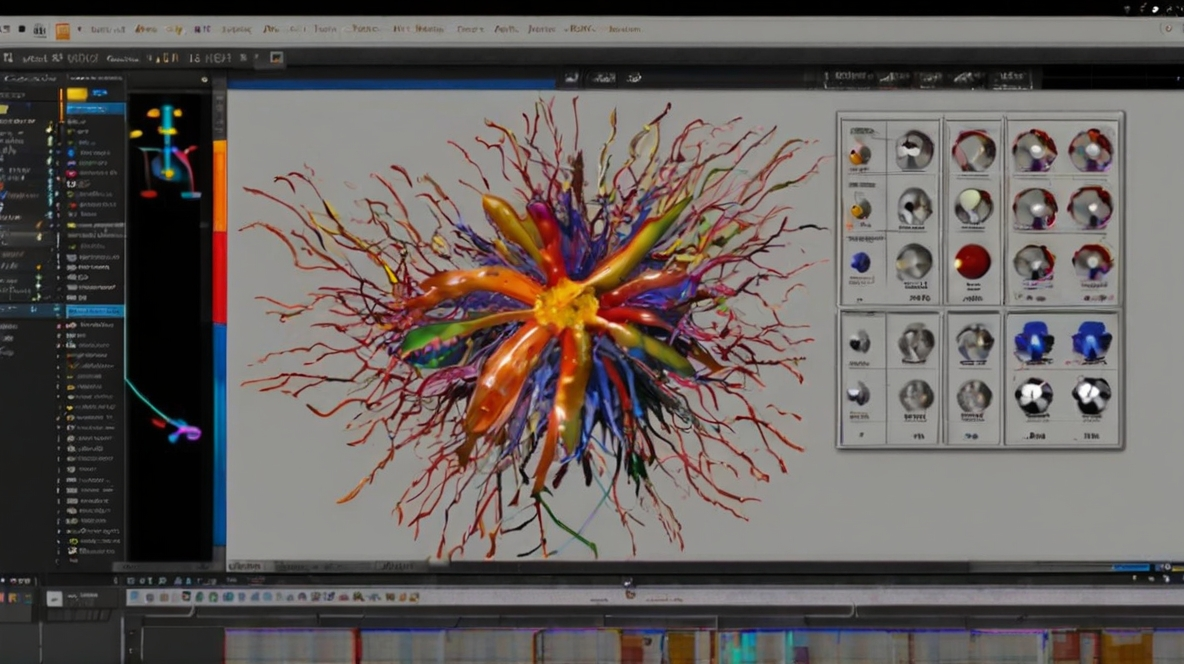Image resolution: width=1184 pixels, height=664 pixels.
Task: Click the node graph preview at top of dark panel
Action: (168, 153)
